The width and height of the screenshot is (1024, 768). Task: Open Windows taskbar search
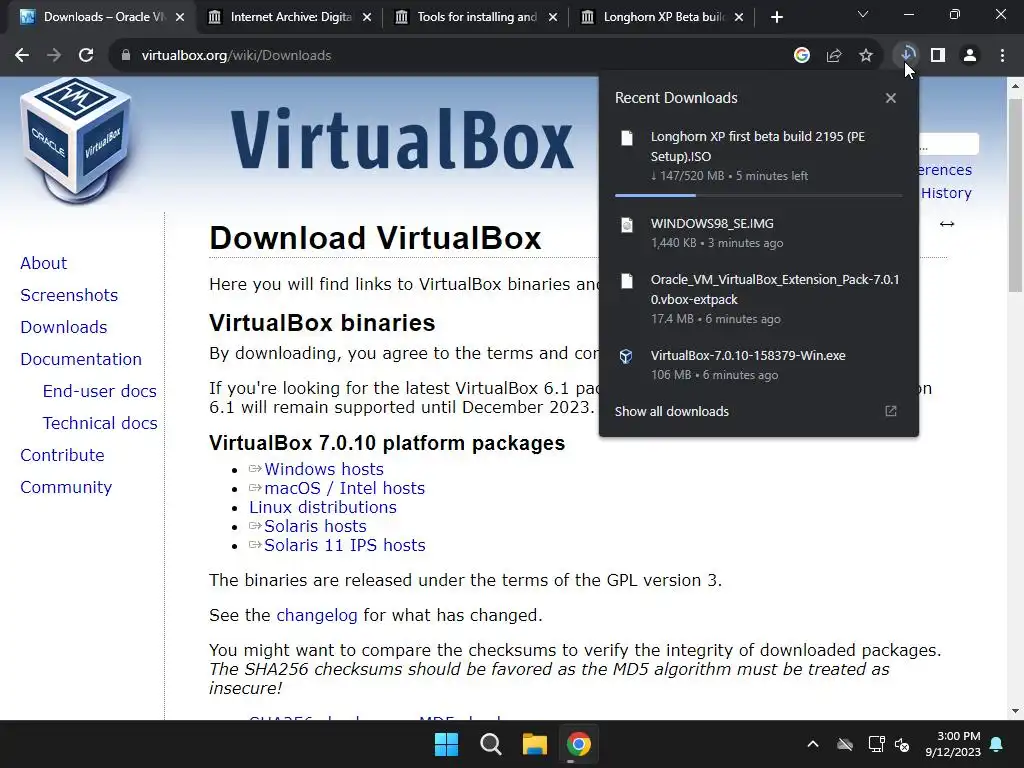490,744
